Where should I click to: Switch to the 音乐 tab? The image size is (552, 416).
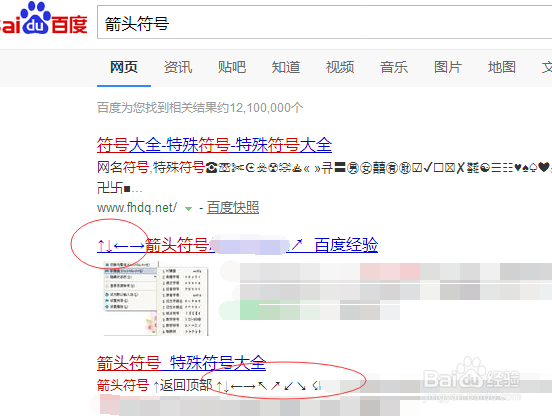[x=394, y=67]
